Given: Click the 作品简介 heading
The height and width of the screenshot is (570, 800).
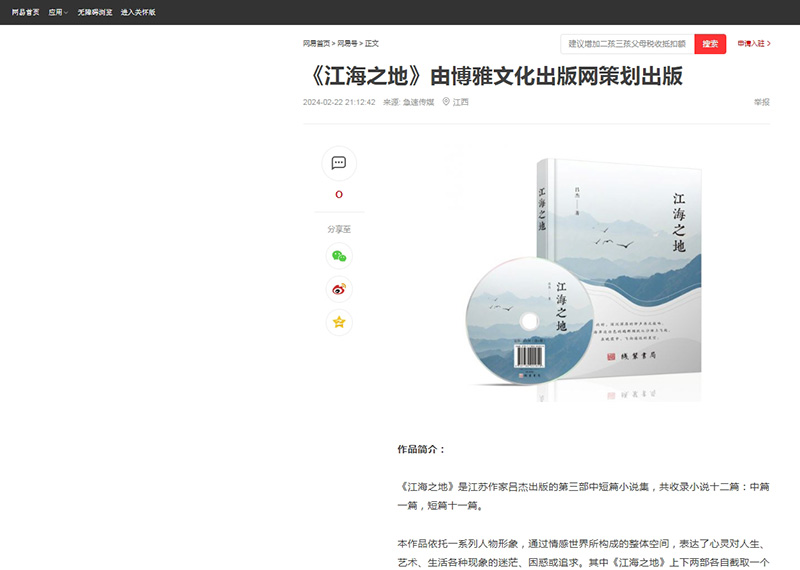Looking at the screenshot, I should click(x=421, y=450).
